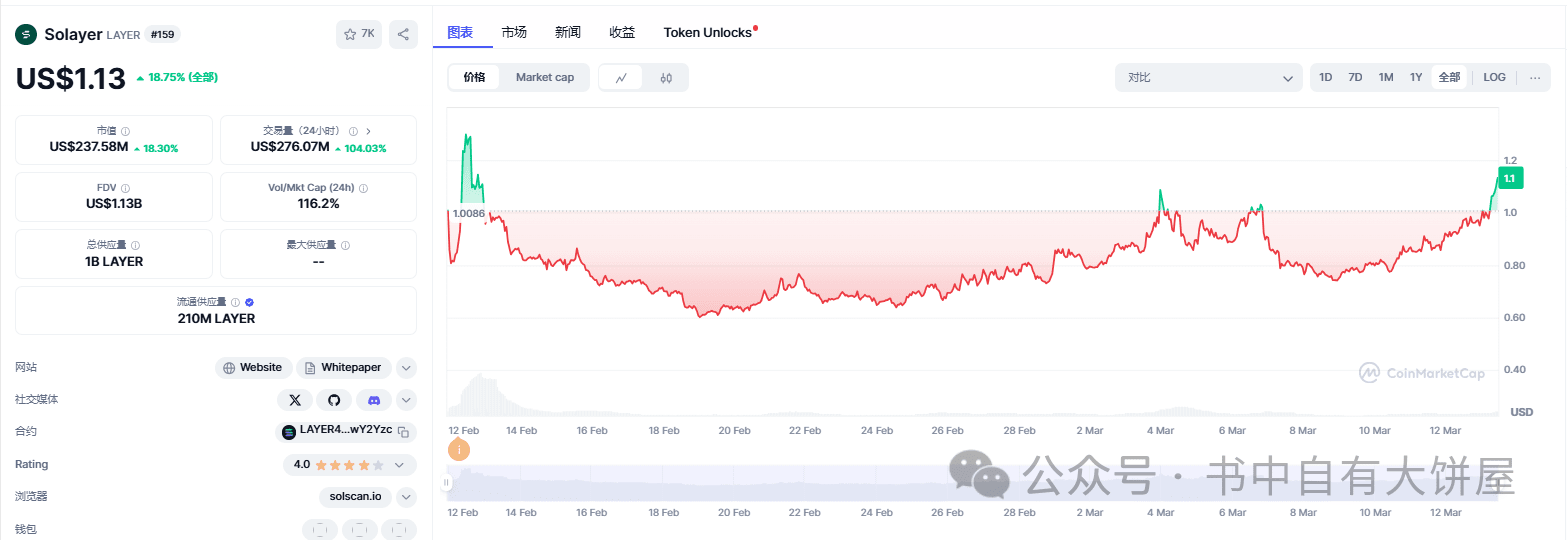
Task: Click the 1B LAYER total supply value
Action: 114,262
